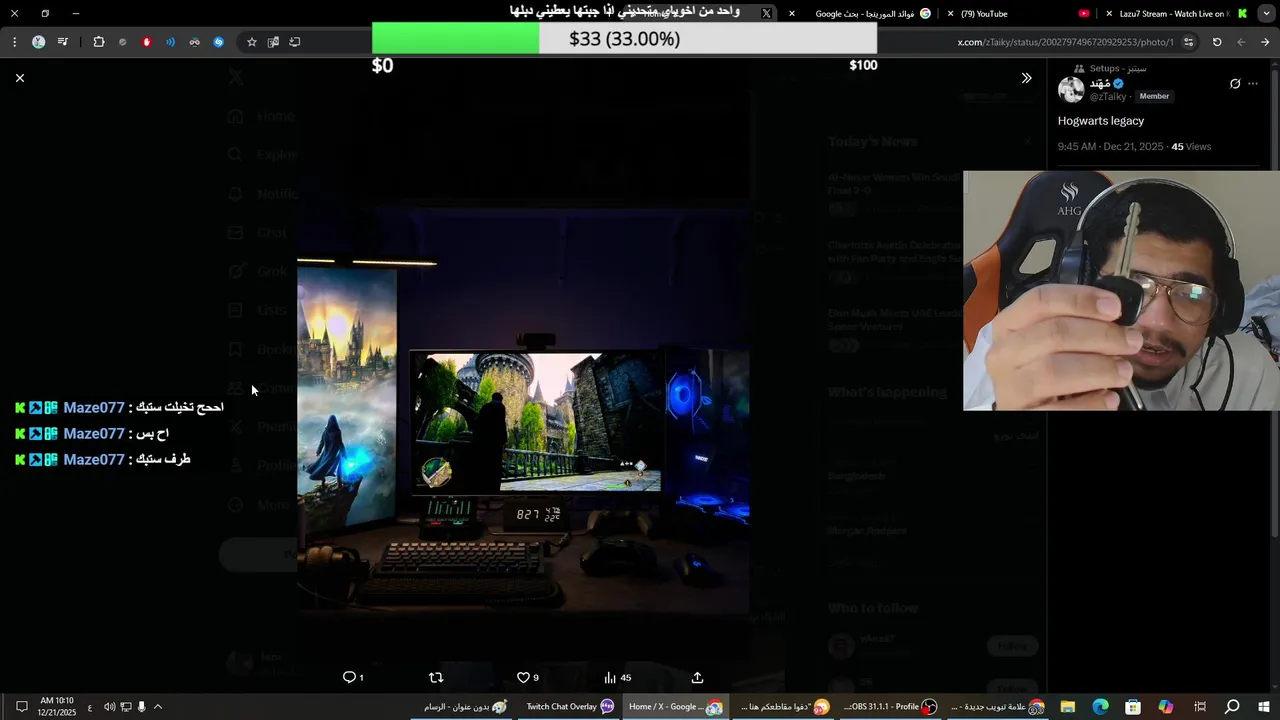Click the taskbar volume speaker icon
This screenshot has height=720, width=1280.
tap(109, 707)
